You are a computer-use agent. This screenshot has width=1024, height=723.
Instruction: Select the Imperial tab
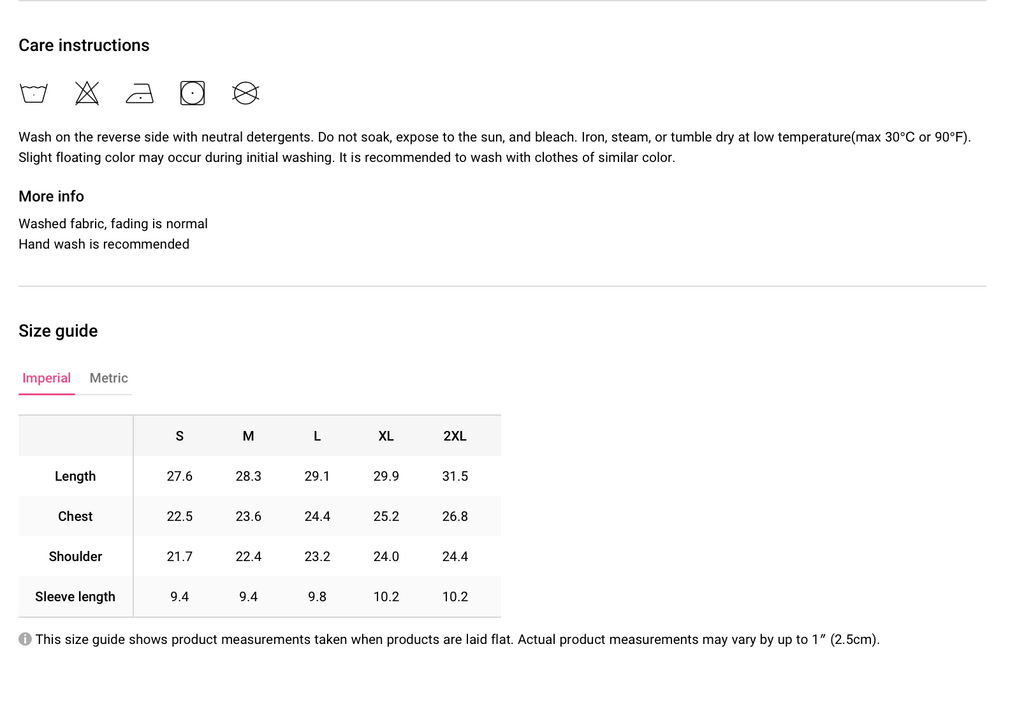click(46, 378)
